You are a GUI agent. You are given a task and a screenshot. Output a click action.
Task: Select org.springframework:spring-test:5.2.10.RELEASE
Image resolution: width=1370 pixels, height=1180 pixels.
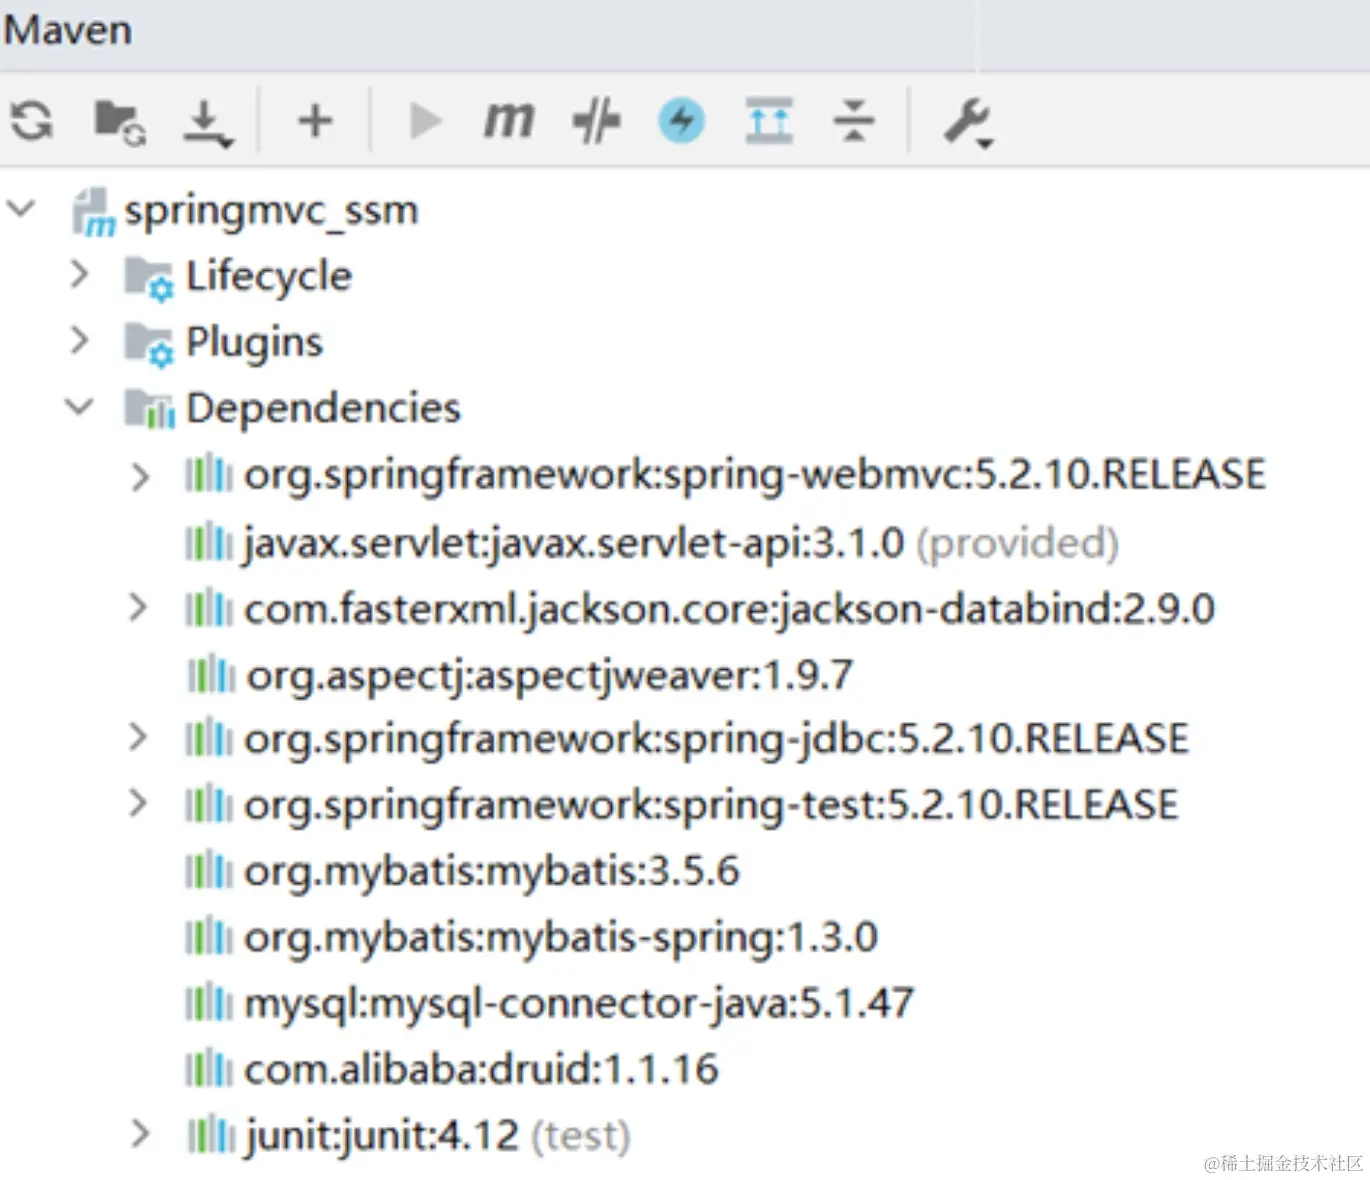pos(711,805)
